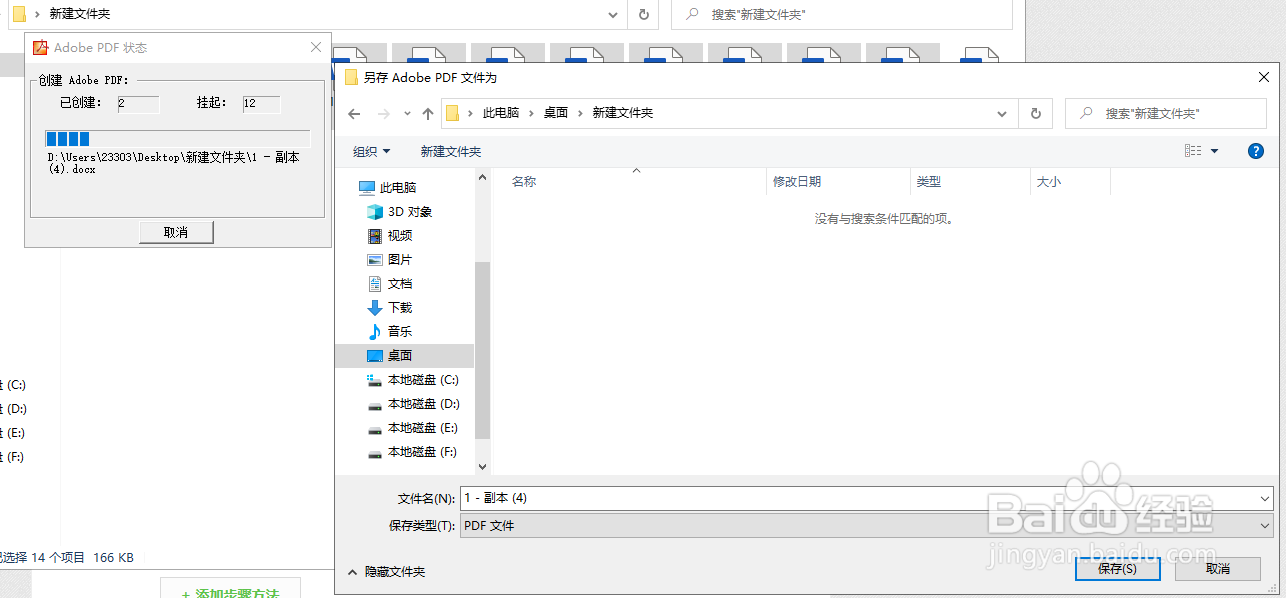The height and width of the screenshot is (598, 1286).
Task: Click 已创建 count field showing 2
Action: point(138,104)
